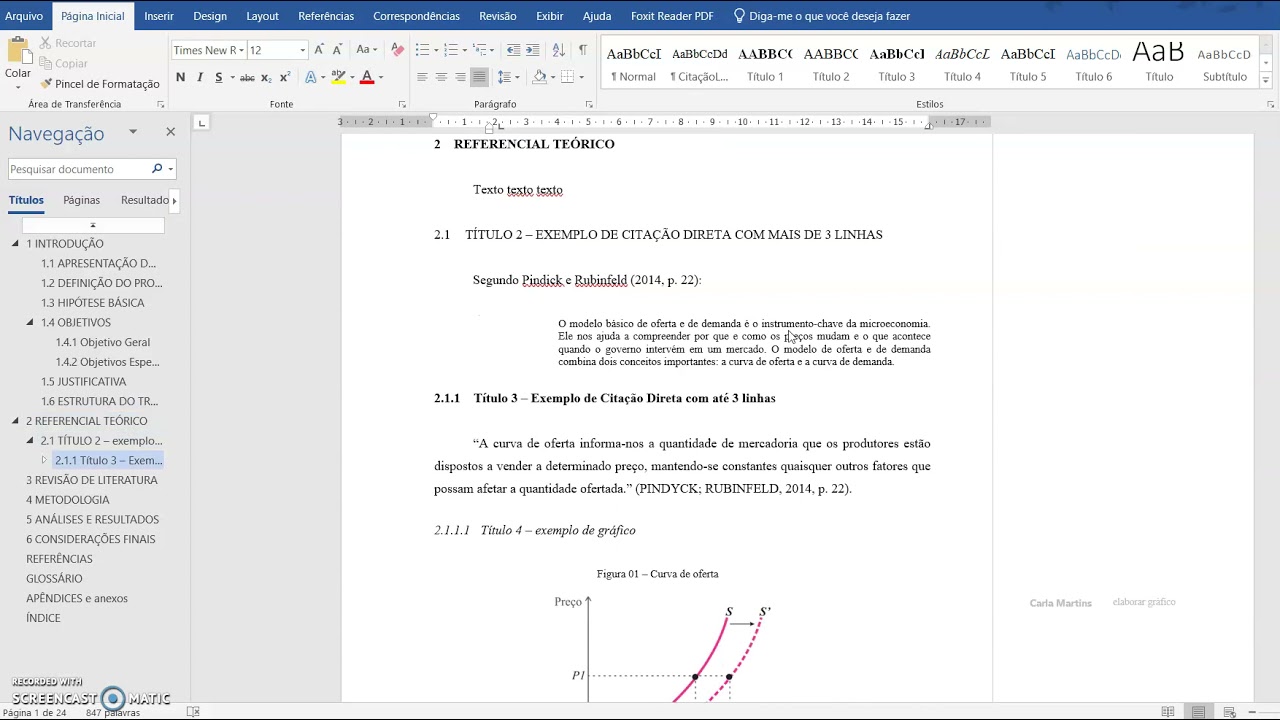Close the Navegação pane
1280x720 pixels.
click(170, 132)
